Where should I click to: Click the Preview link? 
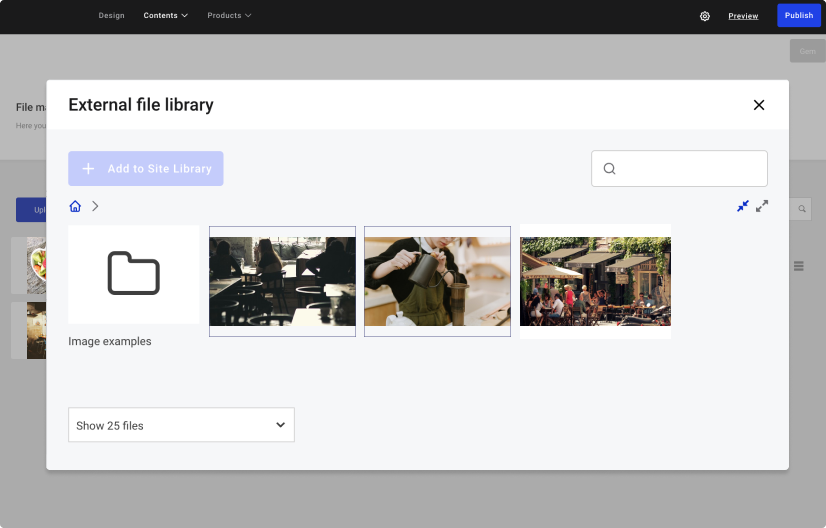743,16
